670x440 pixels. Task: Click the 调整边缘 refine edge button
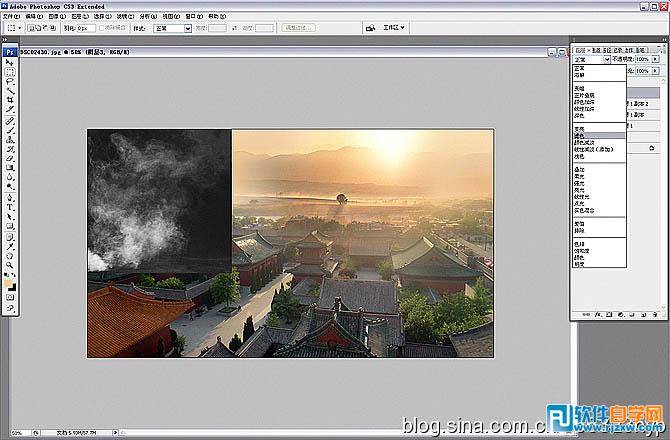[x=298, y=28]
